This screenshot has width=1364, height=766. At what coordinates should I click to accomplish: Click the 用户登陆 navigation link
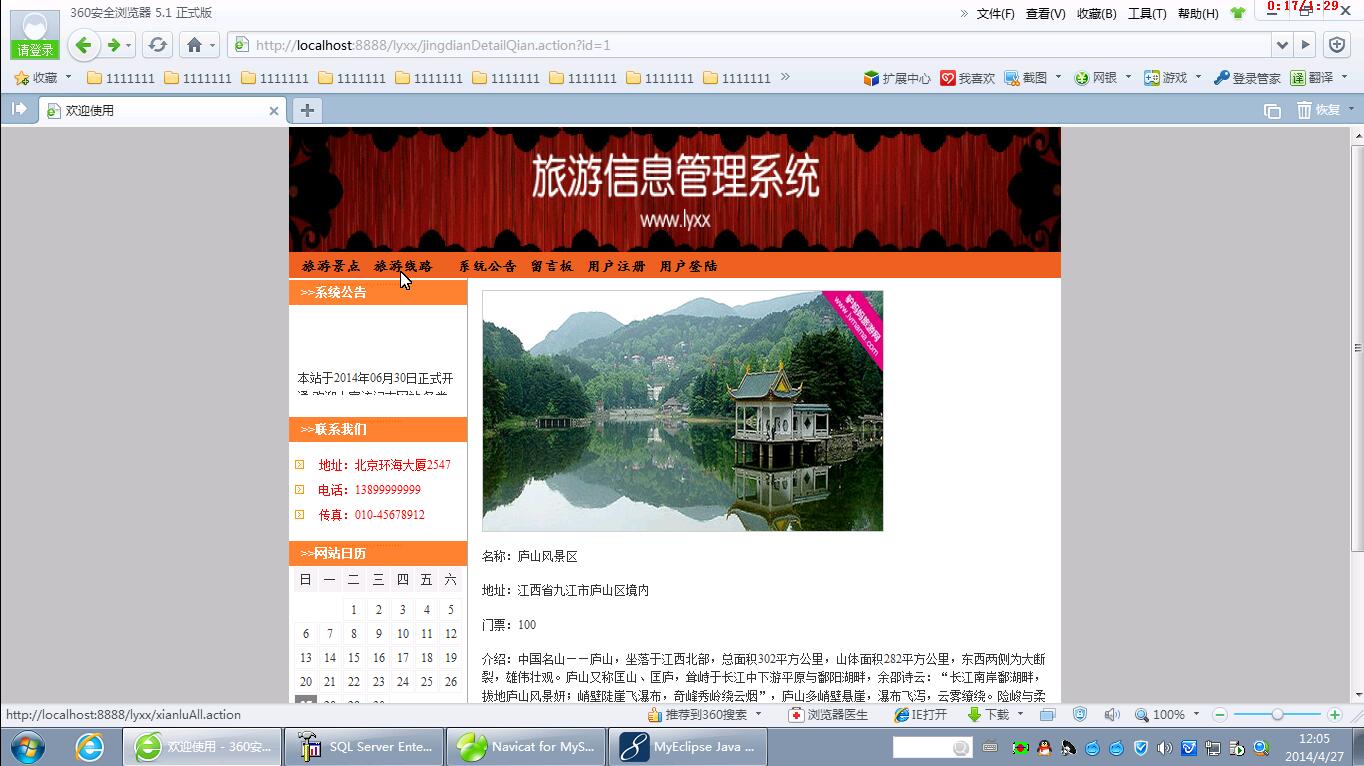click(x=688, y=266)
